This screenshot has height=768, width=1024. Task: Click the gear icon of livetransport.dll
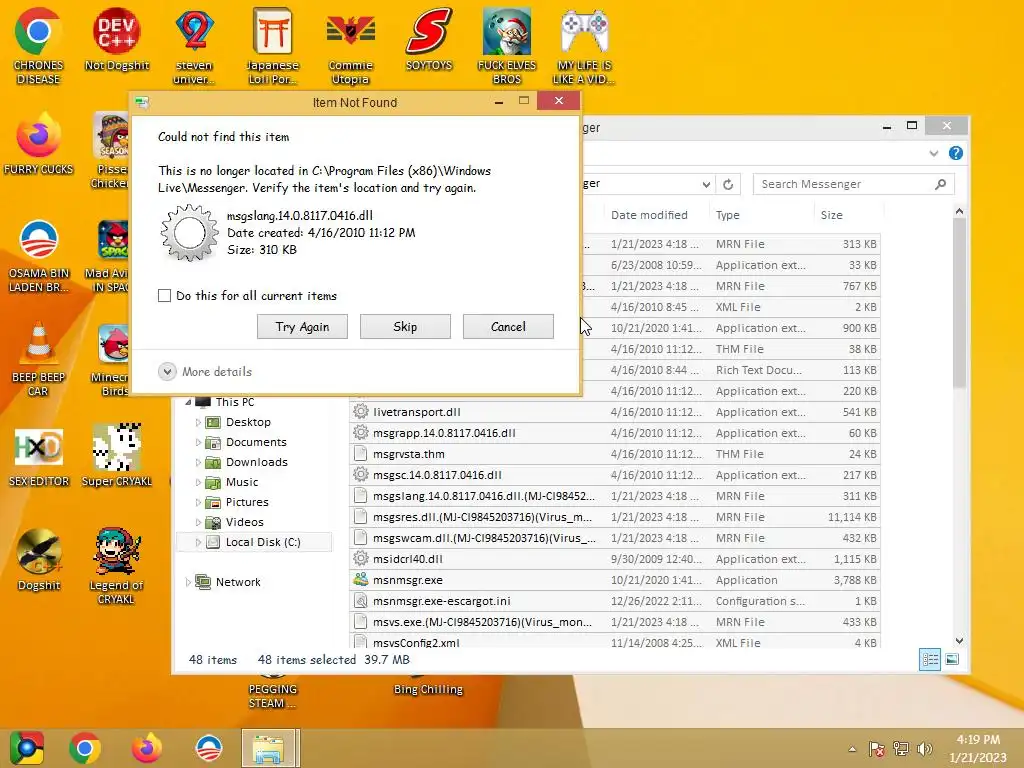tap(360, 411)
